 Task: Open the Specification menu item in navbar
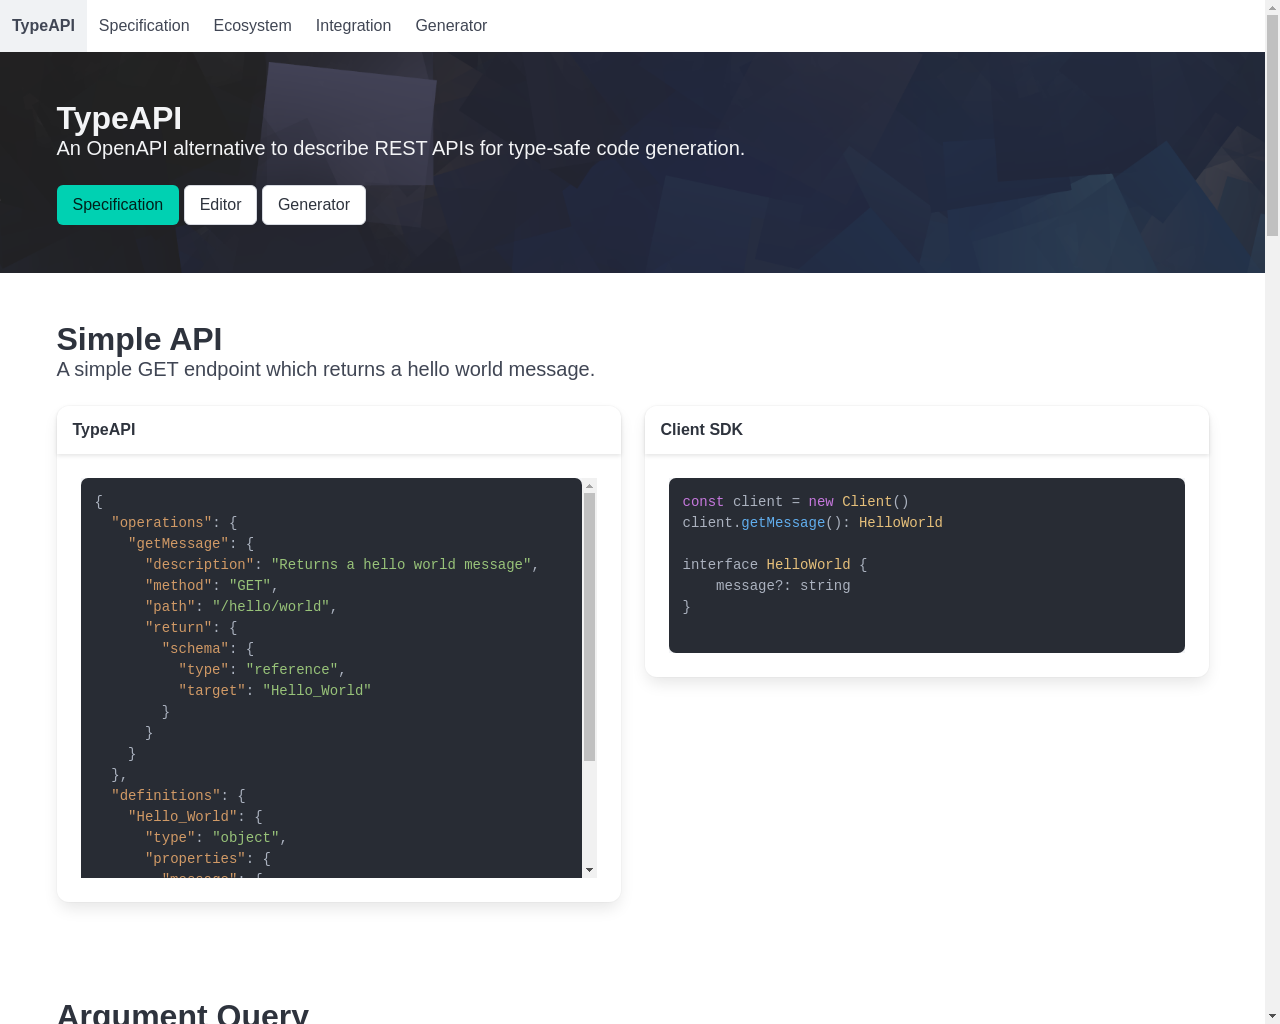pos(144,26)
